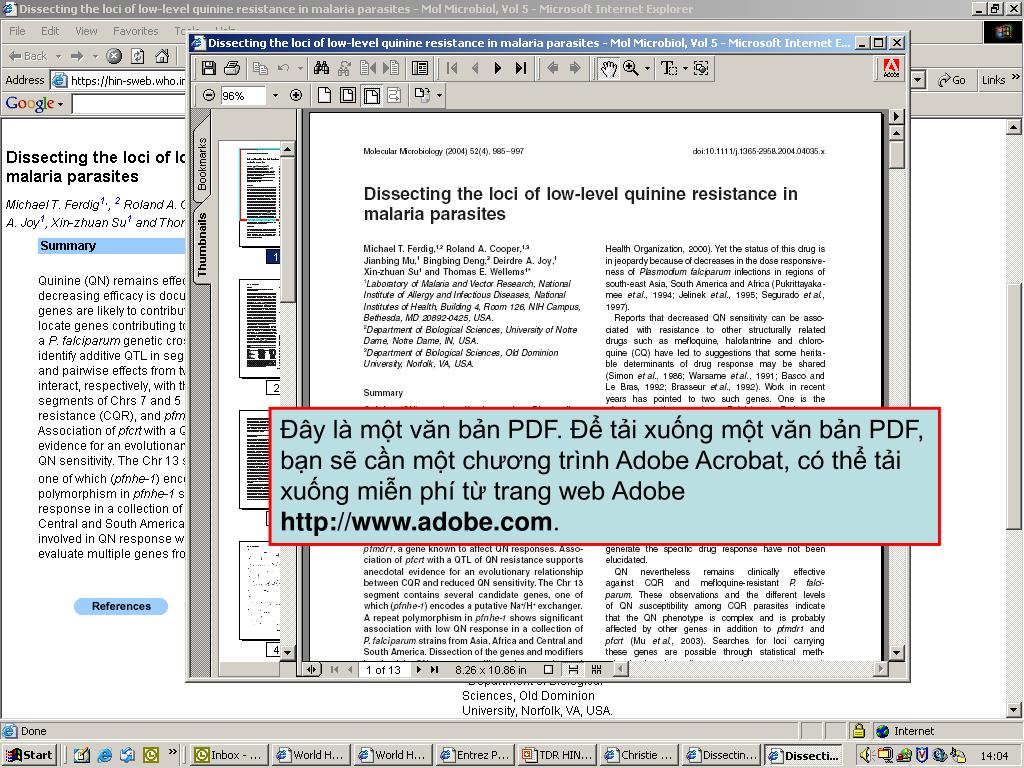The width and height of the screenshot is (1024, 768).
Task: Click the IE Home icon
Action: pyautogui.click(x=163, y=56)
